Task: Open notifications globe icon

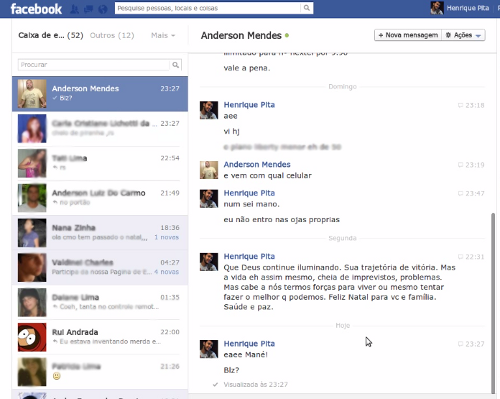Action: tap(103, 9)
